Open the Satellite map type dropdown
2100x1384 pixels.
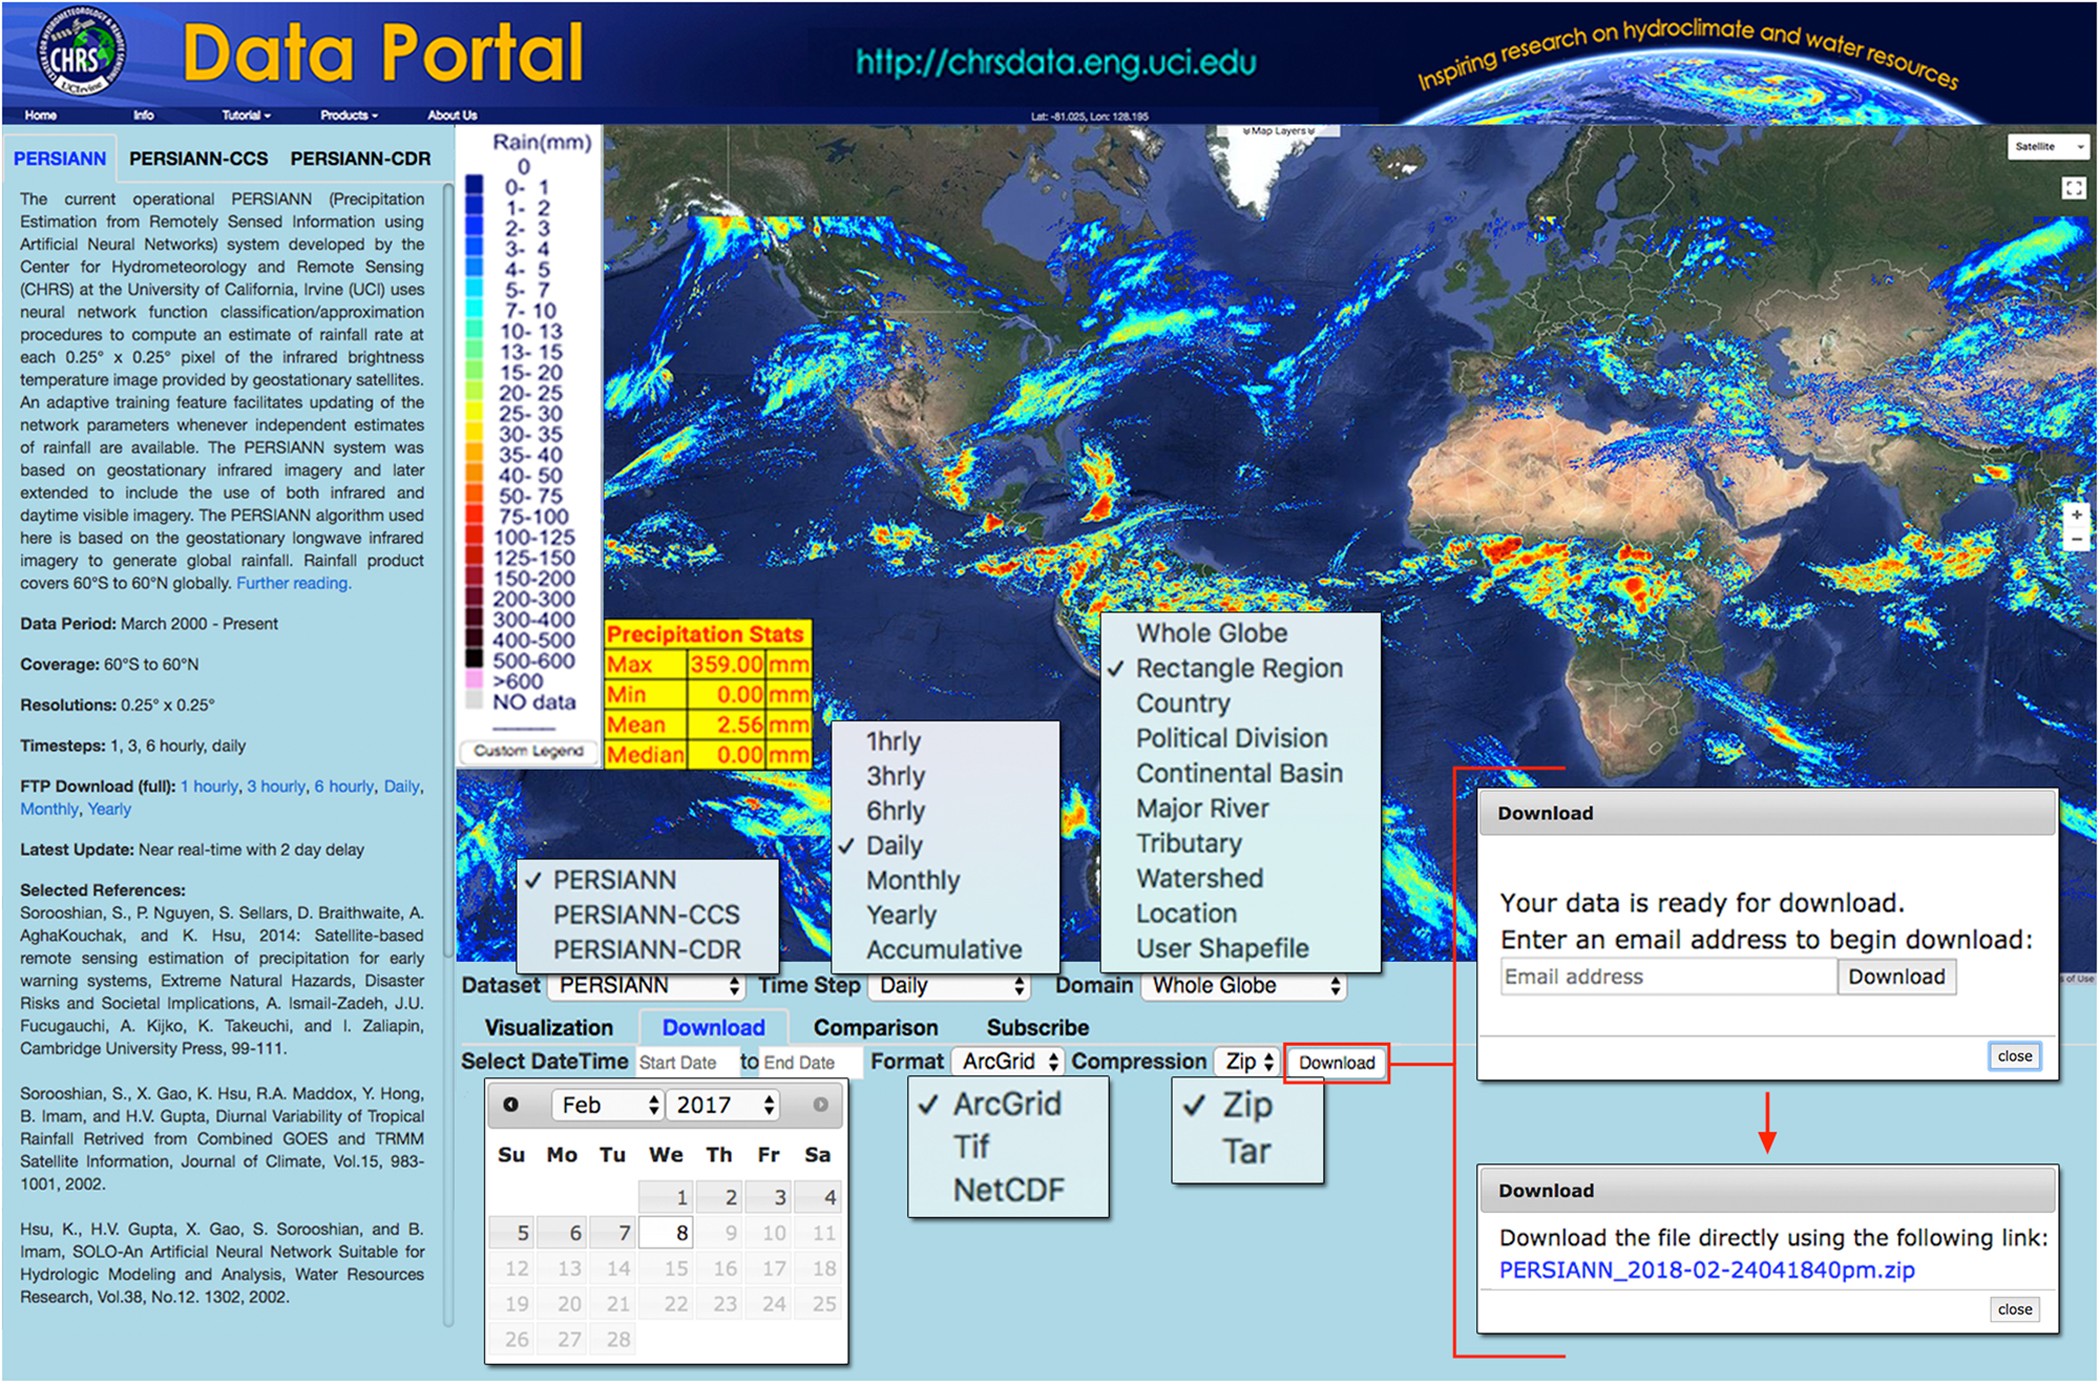[2048, 146]
